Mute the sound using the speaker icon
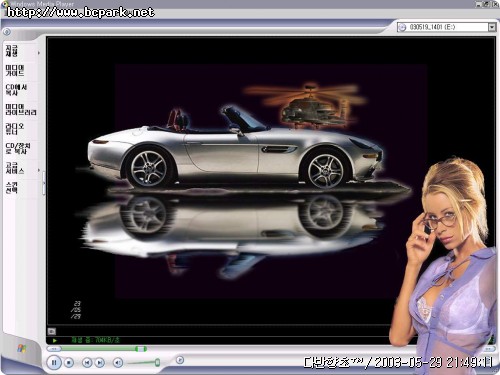500x375 pixels. tap(118, 362)
